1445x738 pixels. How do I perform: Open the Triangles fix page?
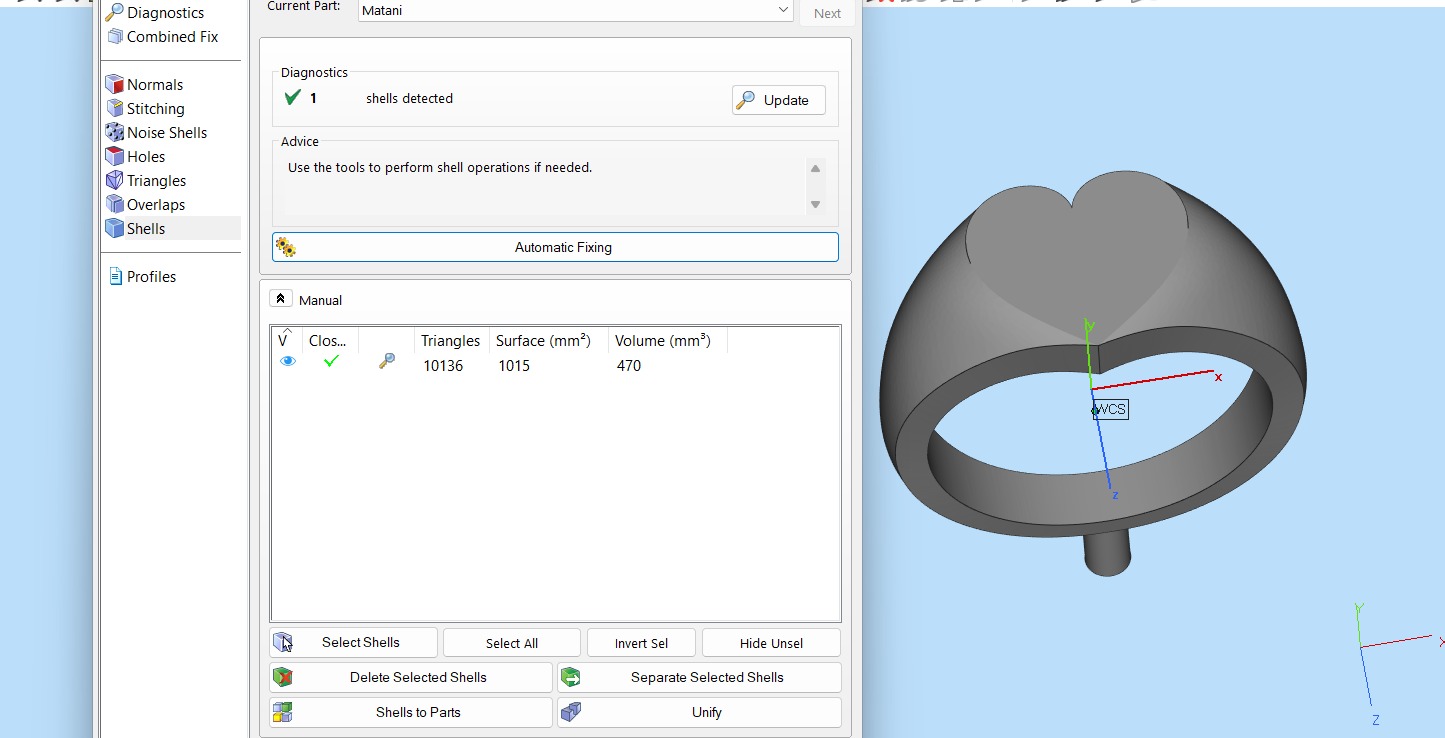146,181
